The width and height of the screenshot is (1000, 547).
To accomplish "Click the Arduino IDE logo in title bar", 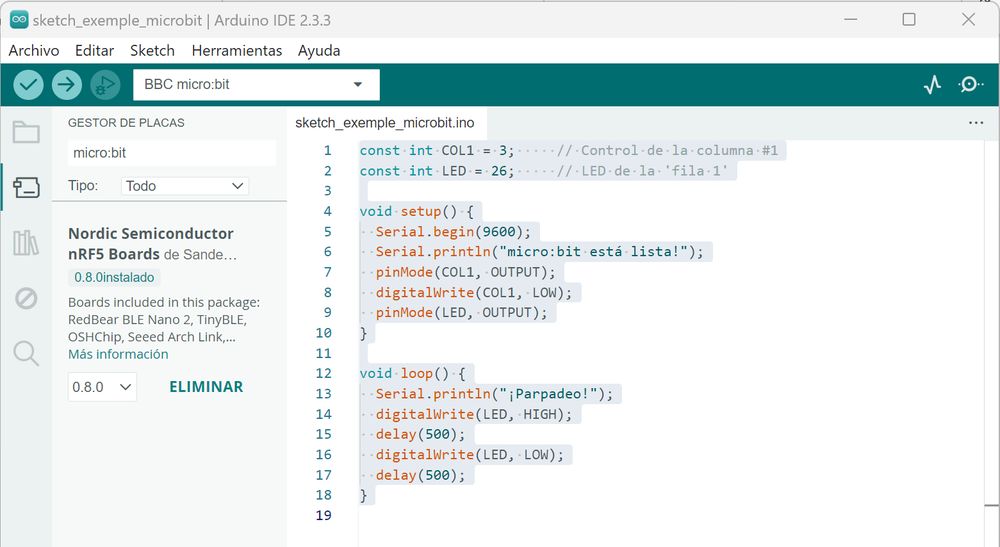I will tap(19, 20).
